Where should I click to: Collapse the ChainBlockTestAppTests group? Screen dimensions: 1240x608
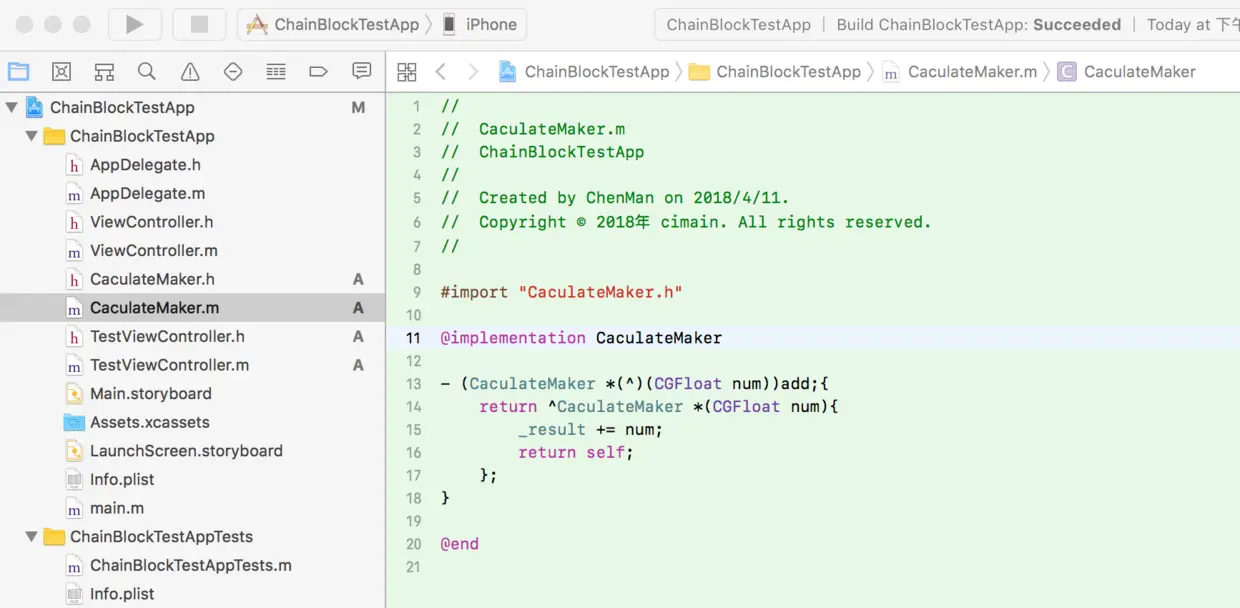tap(32, 537)
